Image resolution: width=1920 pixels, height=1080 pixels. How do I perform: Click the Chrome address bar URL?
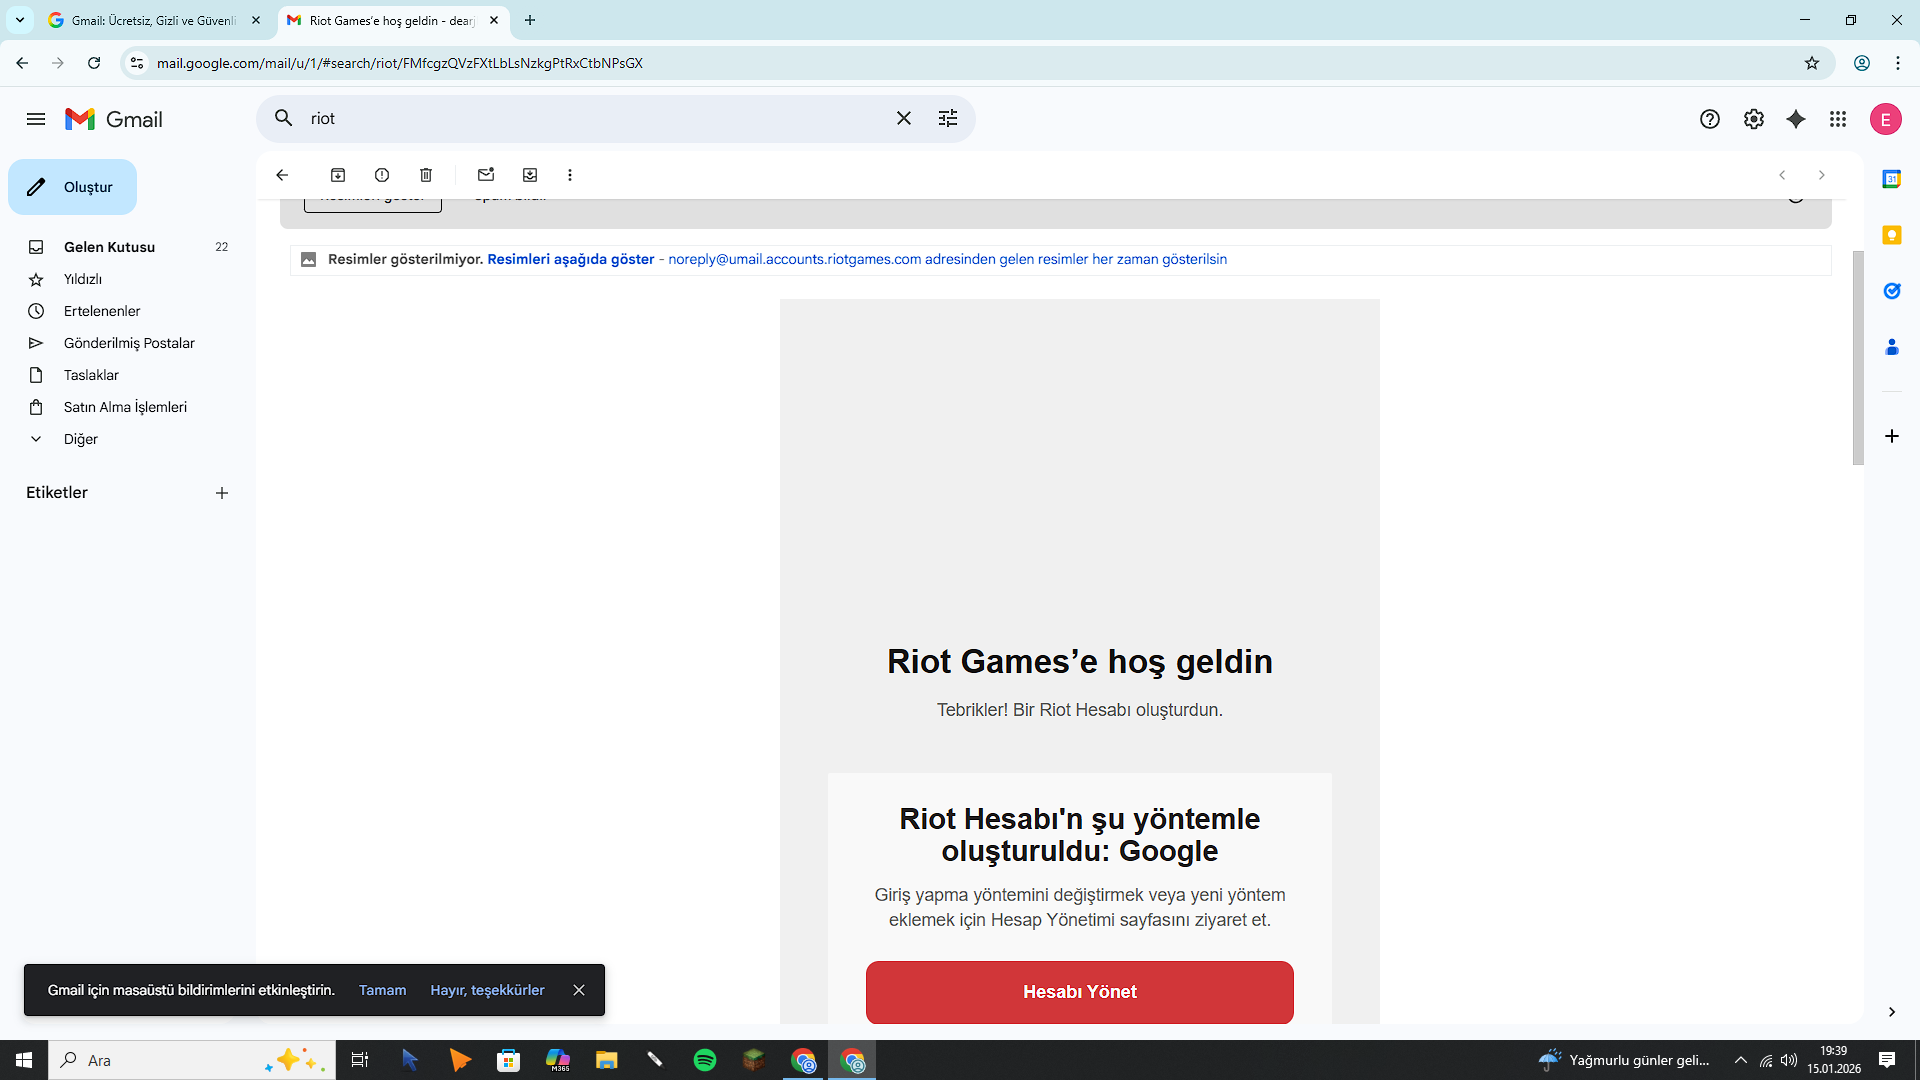(400, 63)
